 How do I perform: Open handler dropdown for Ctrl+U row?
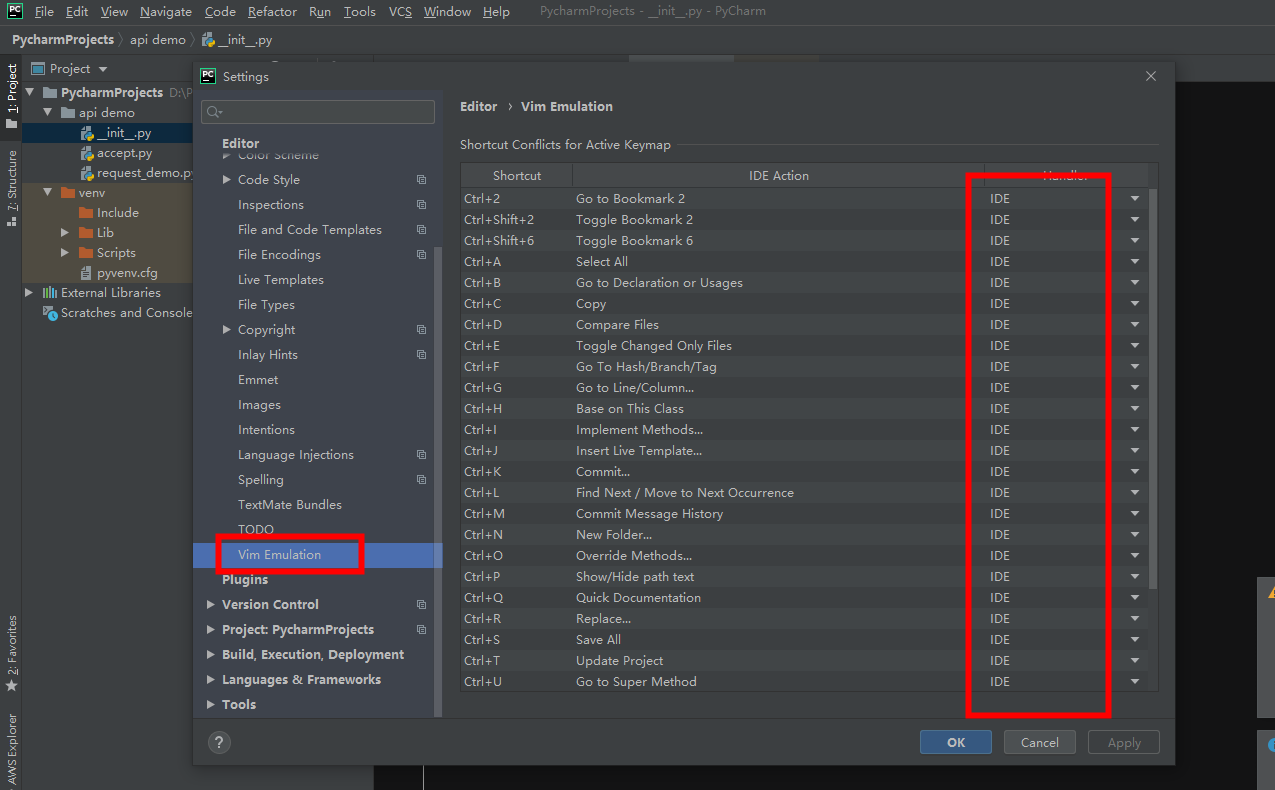pos(1135,682)
